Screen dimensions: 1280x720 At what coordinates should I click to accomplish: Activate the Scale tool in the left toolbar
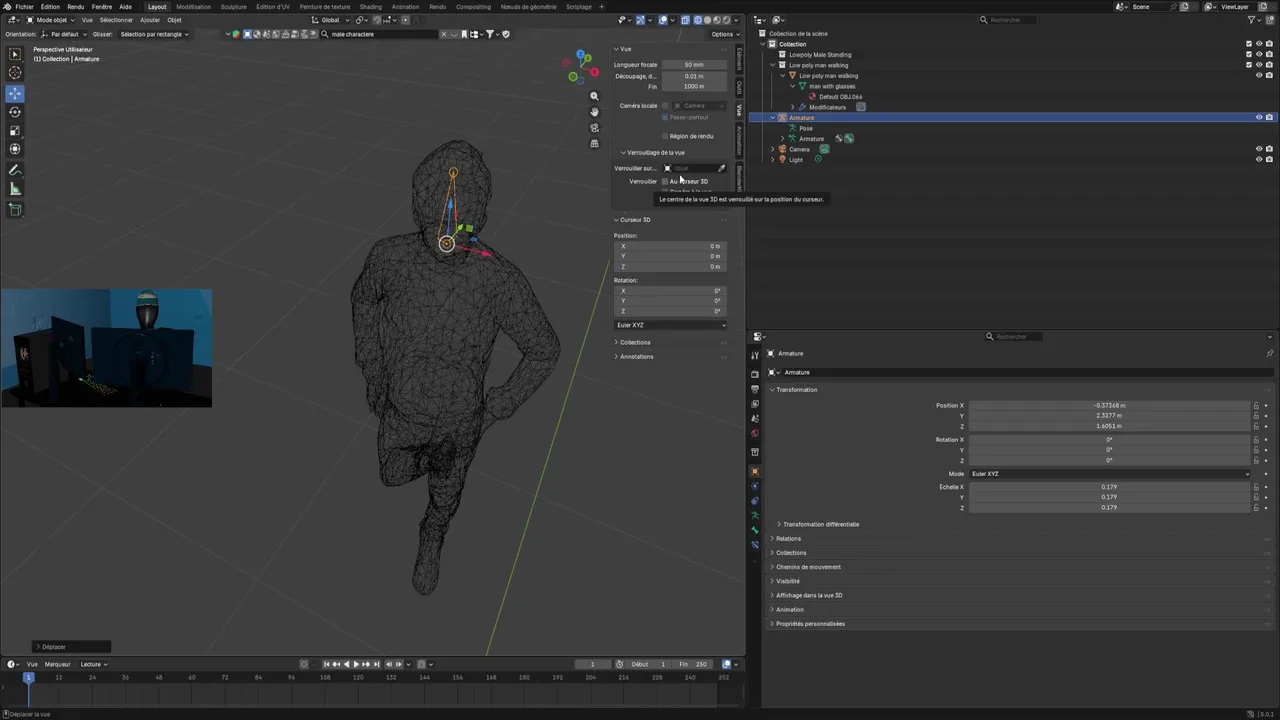15,131
